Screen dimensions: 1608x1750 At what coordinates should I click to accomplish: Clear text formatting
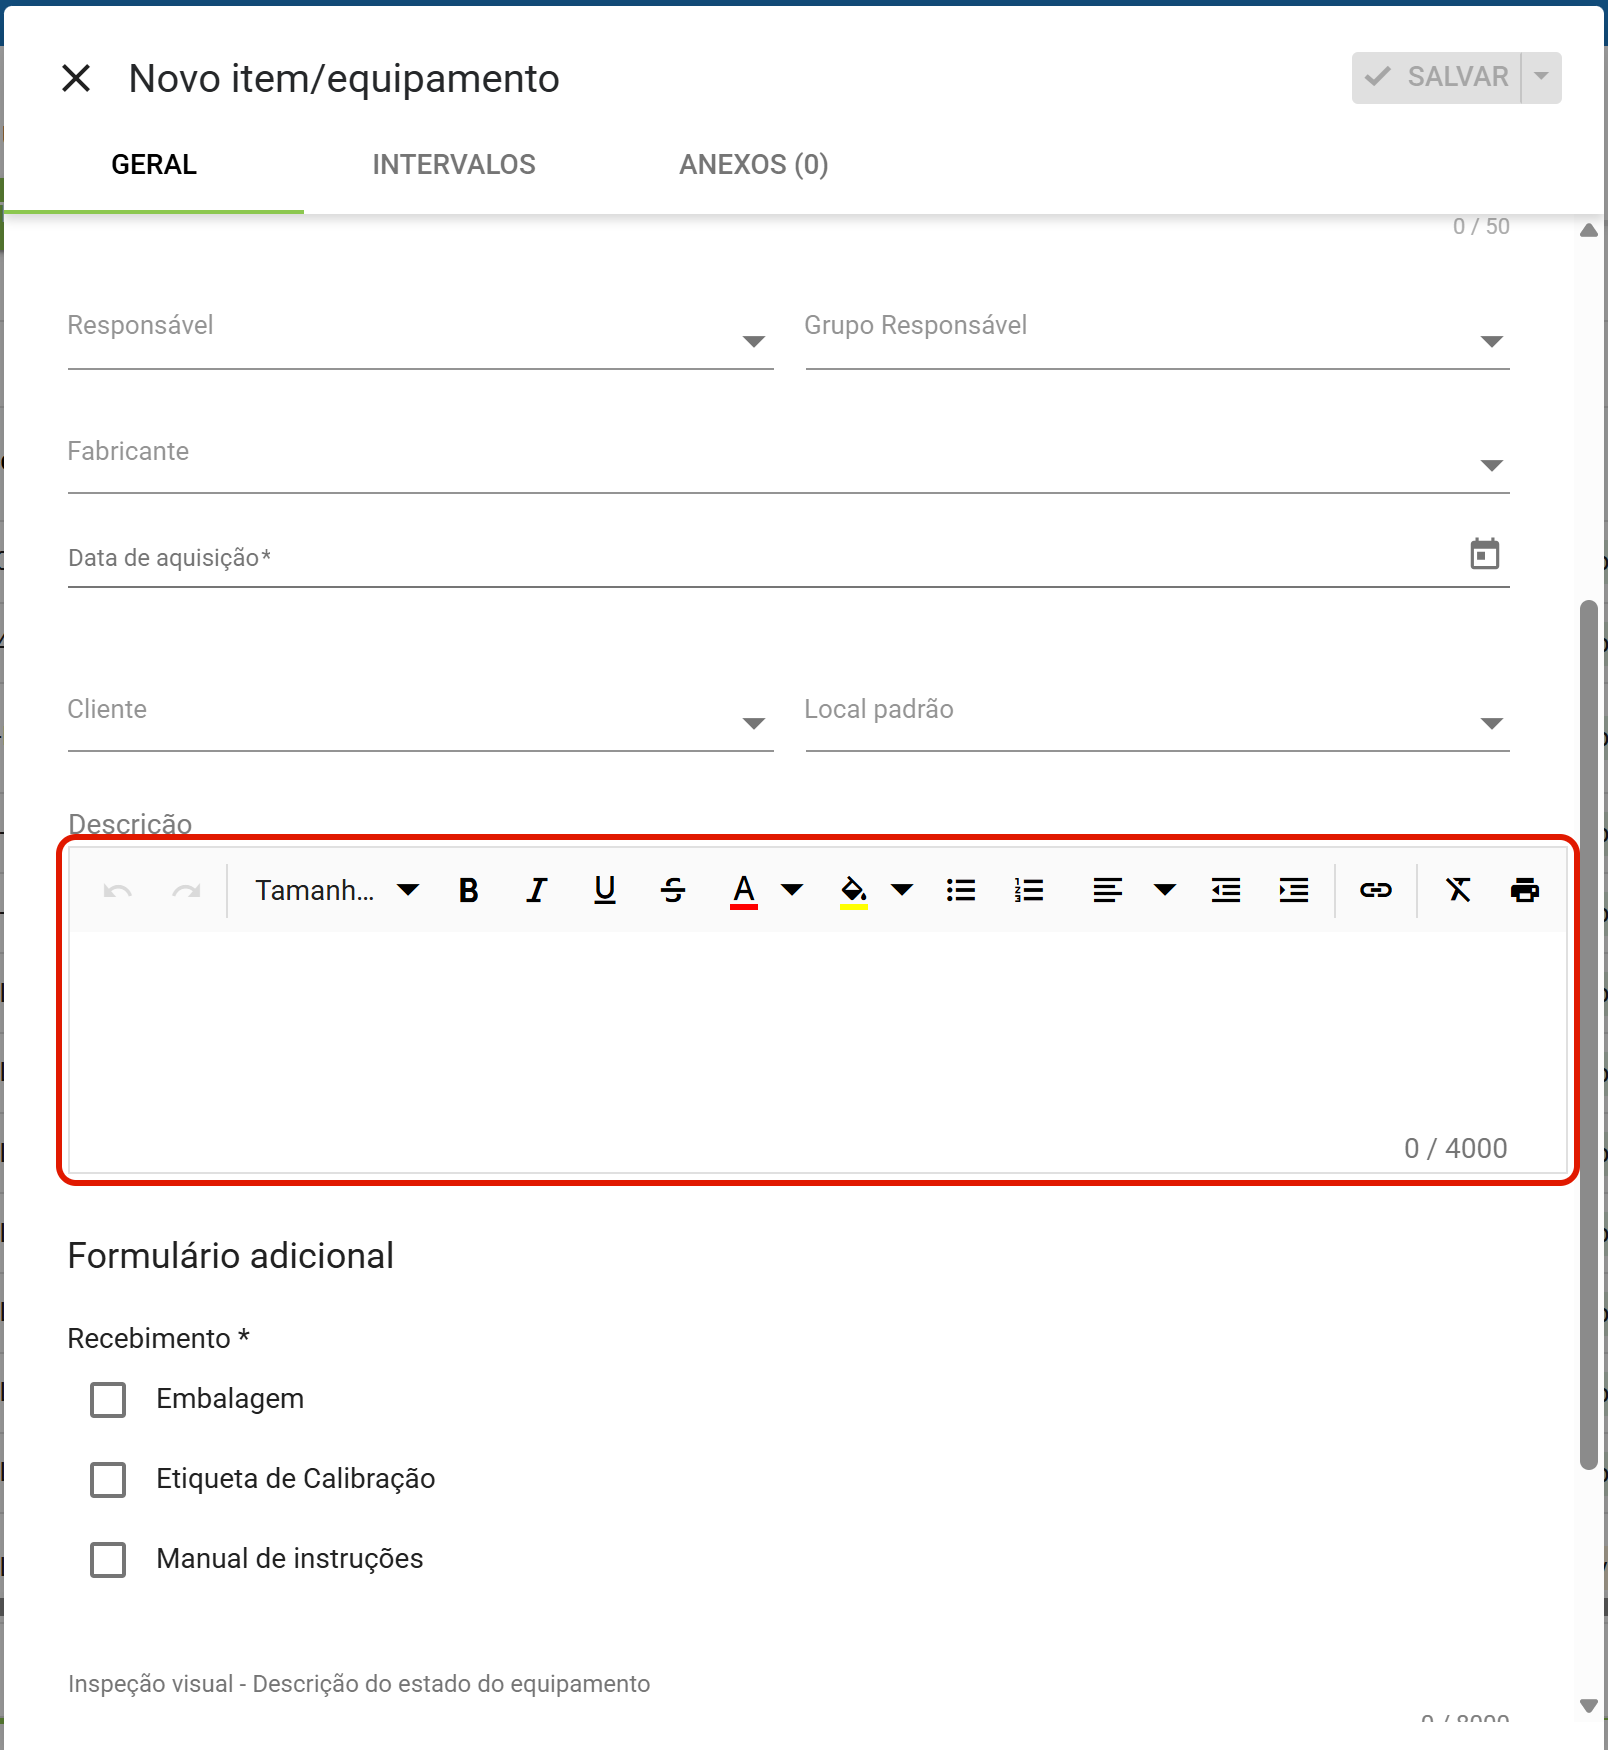click(1458, 890)
